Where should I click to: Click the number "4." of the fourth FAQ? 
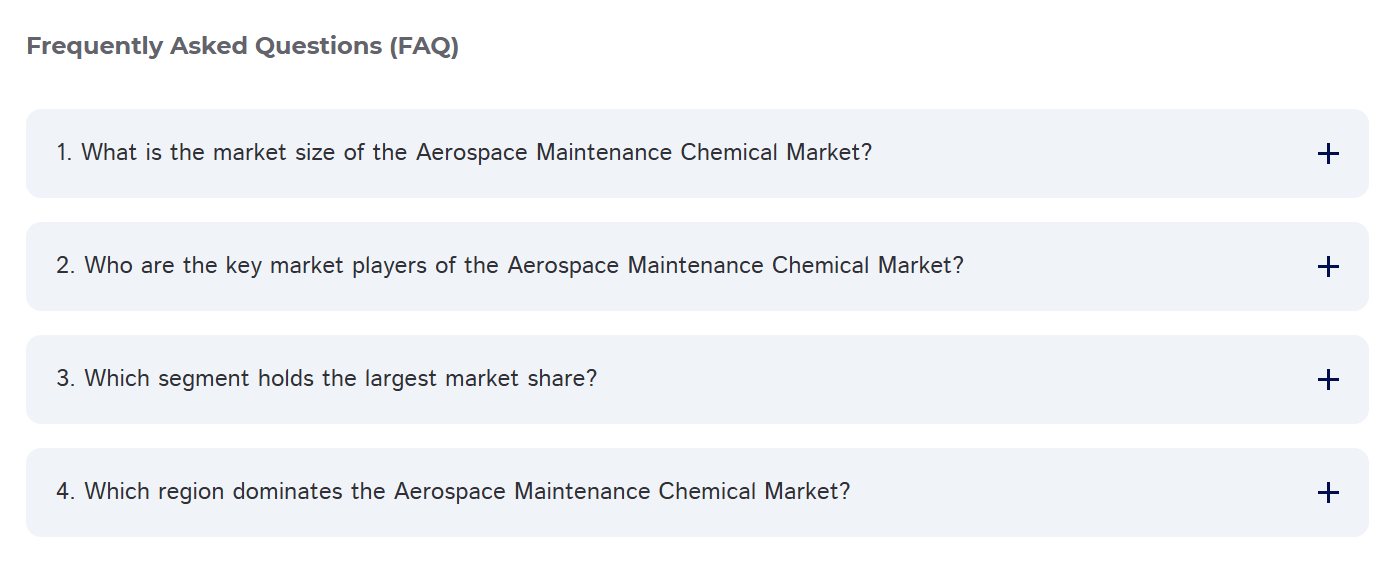pyautogui.click(x=66, y=492)
